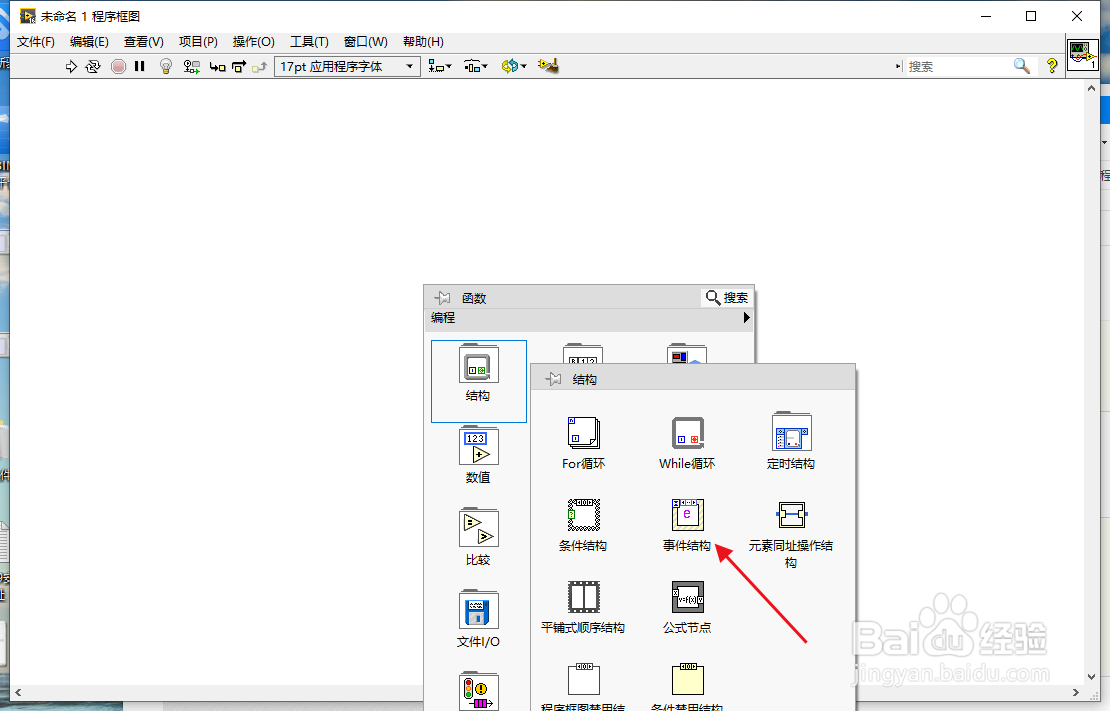Viewport: 1110px width, 711px height.
Task: Select the 公式节点 formula node
Action: [x=687, y=608]
